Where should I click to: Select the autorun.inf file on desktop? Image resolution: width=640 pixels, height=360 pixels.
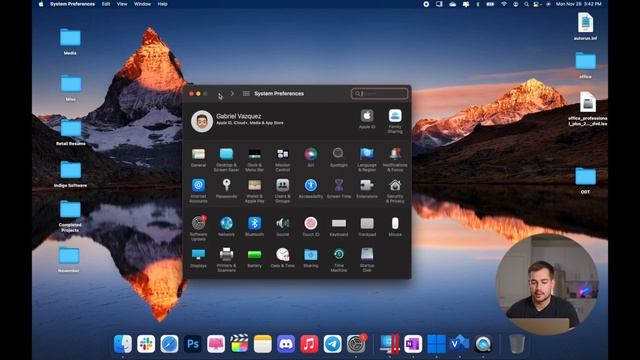[585, 26]
